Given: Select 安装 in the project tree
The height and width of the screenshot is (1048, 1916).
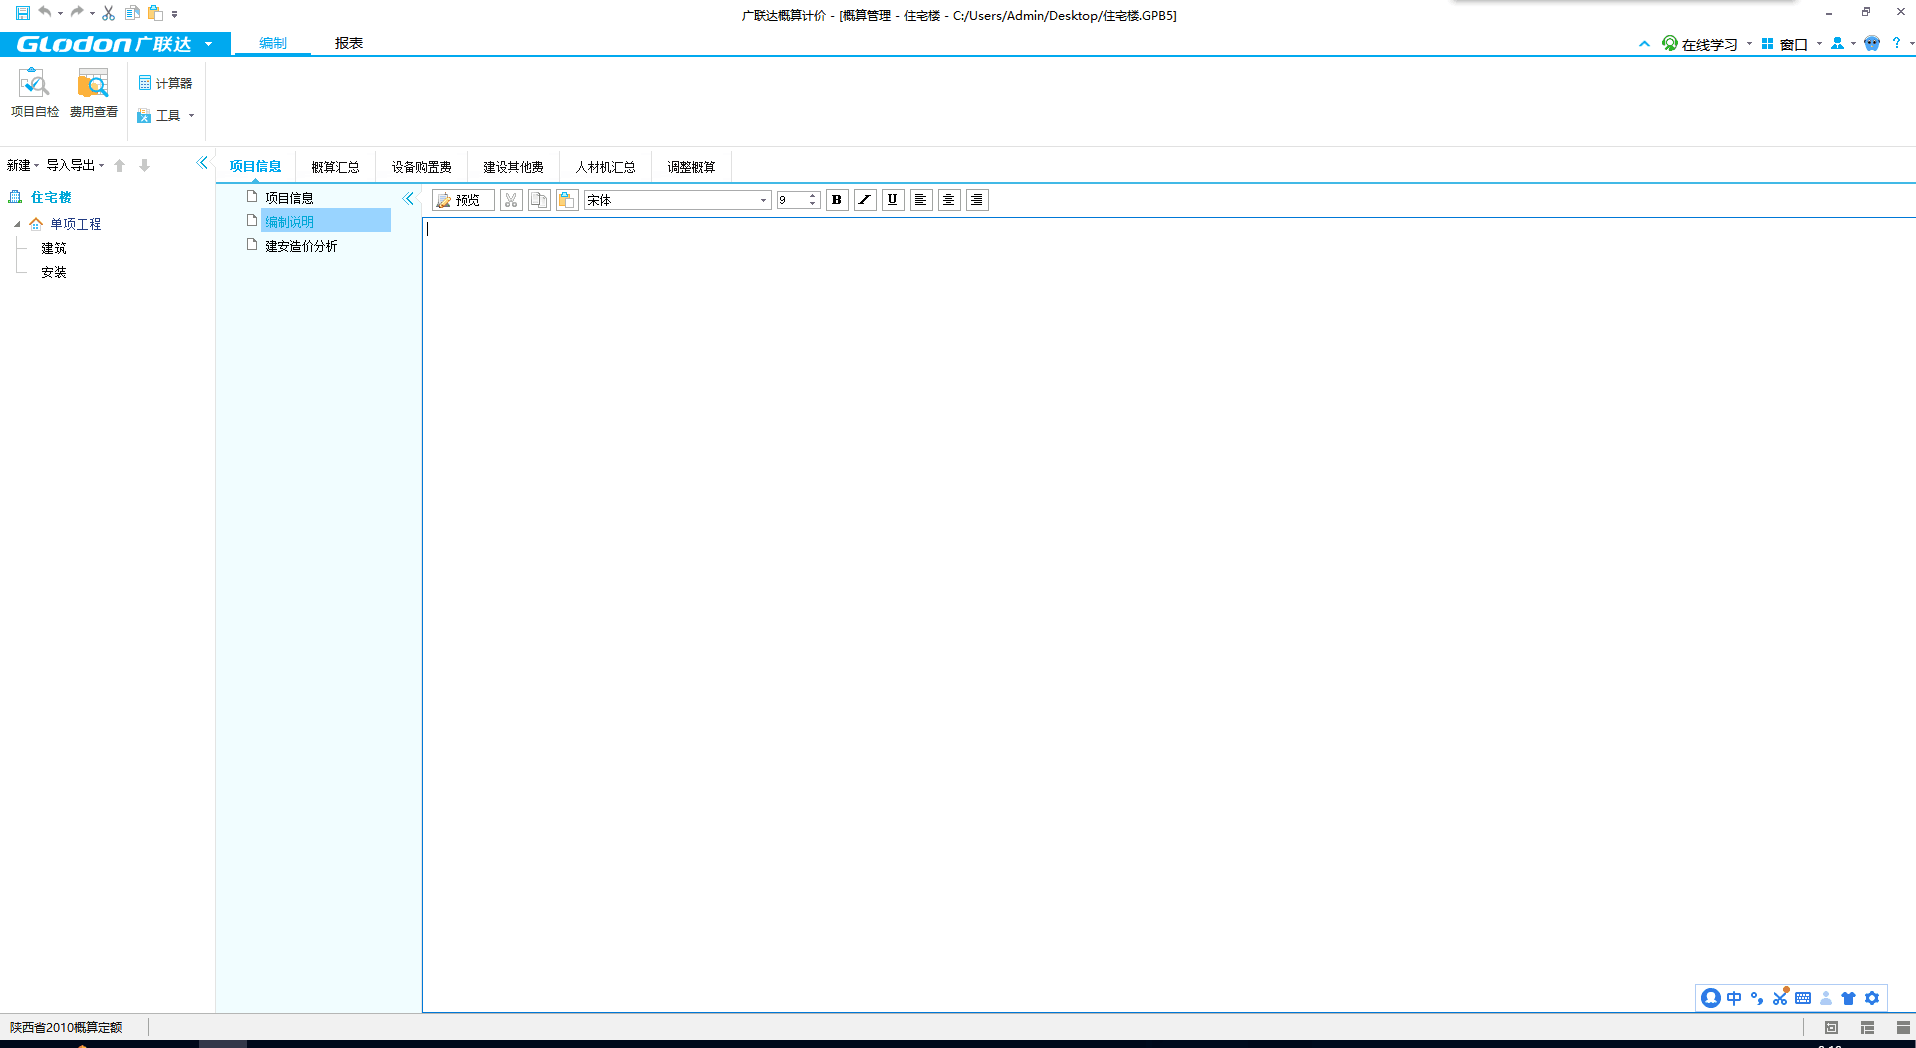Looking at the screenshot, I should coord(54,272).
